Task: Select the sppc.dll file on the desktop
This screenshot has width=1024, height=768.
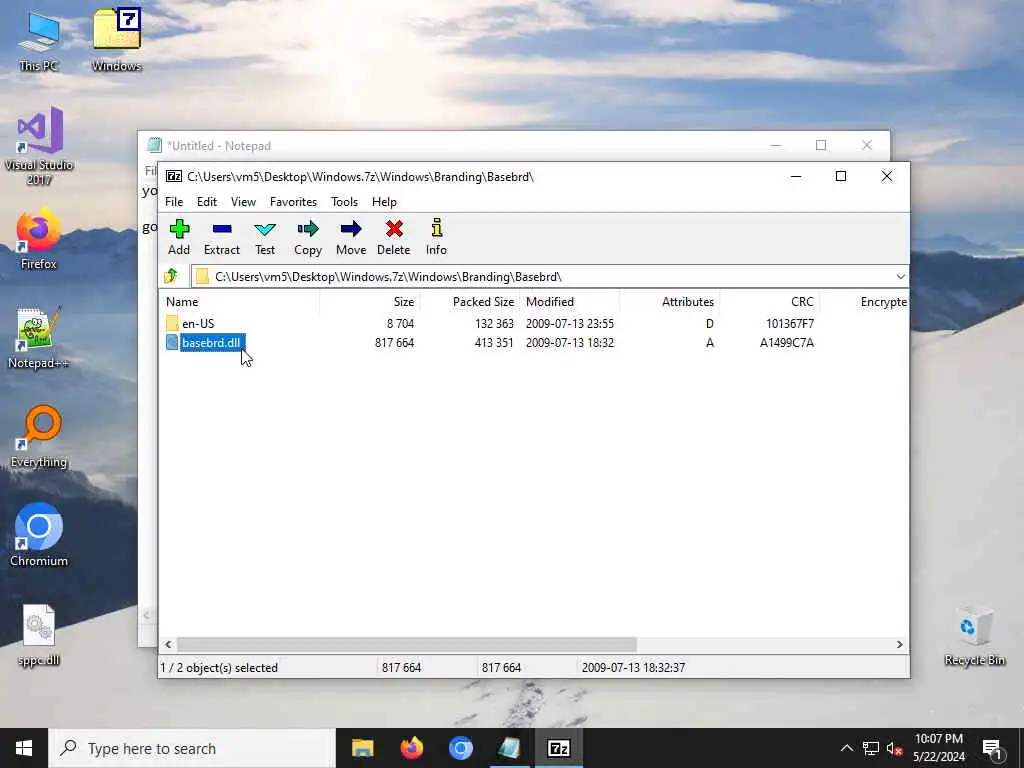Action: 39,635
